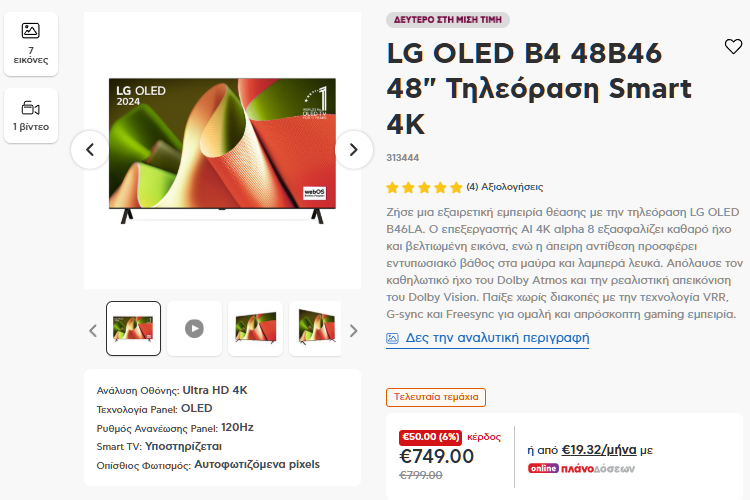Image resolution: width=750 pixels, height=500 pixels.
Task: Show next product image in main viewer
Action: [353, 150]
